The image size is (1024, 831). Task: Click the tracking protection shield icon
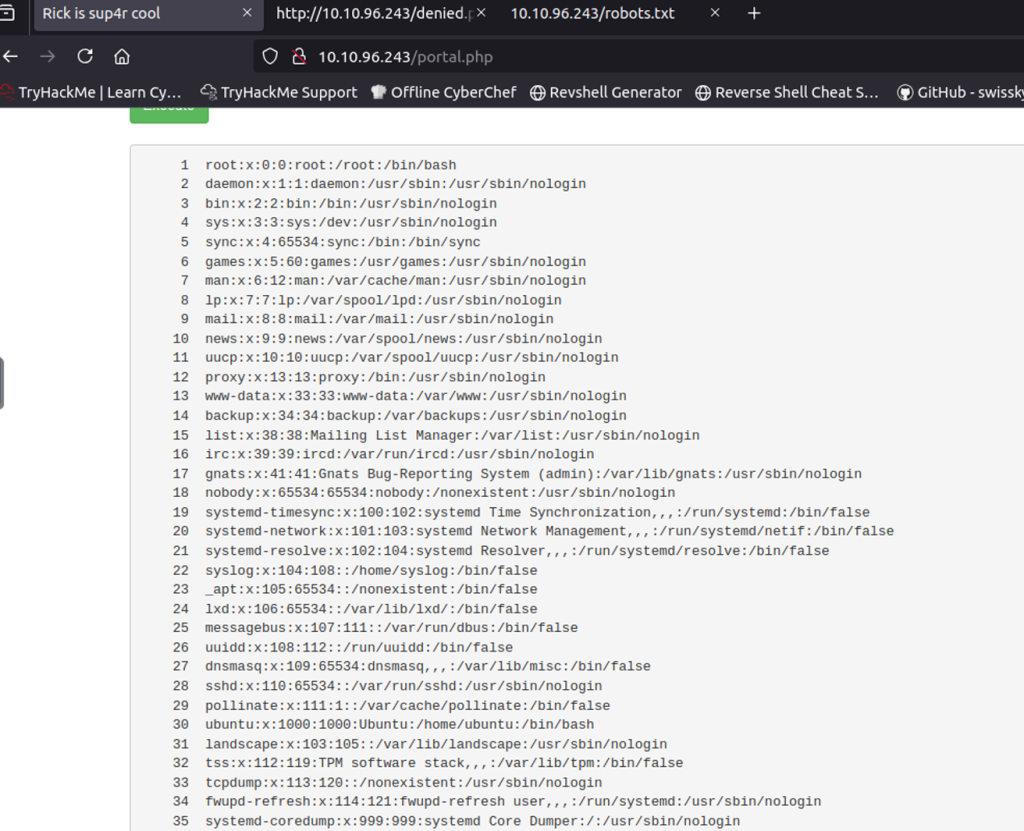269,57
